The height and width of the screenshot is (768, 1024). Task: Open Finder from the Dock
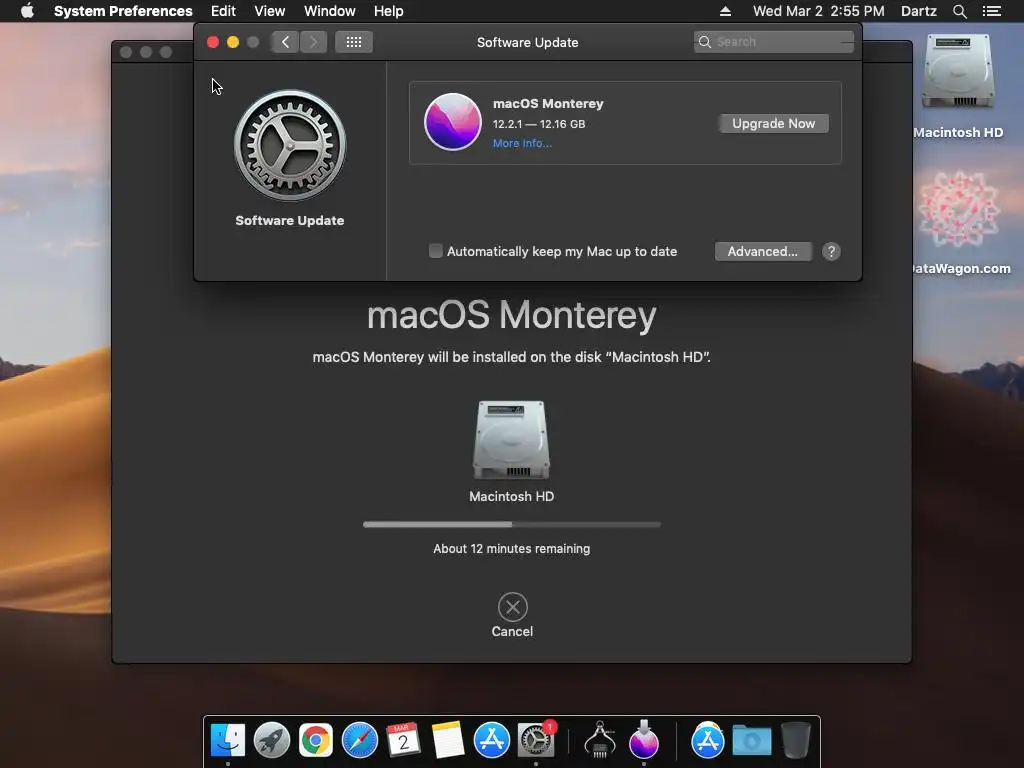point(228,740)
